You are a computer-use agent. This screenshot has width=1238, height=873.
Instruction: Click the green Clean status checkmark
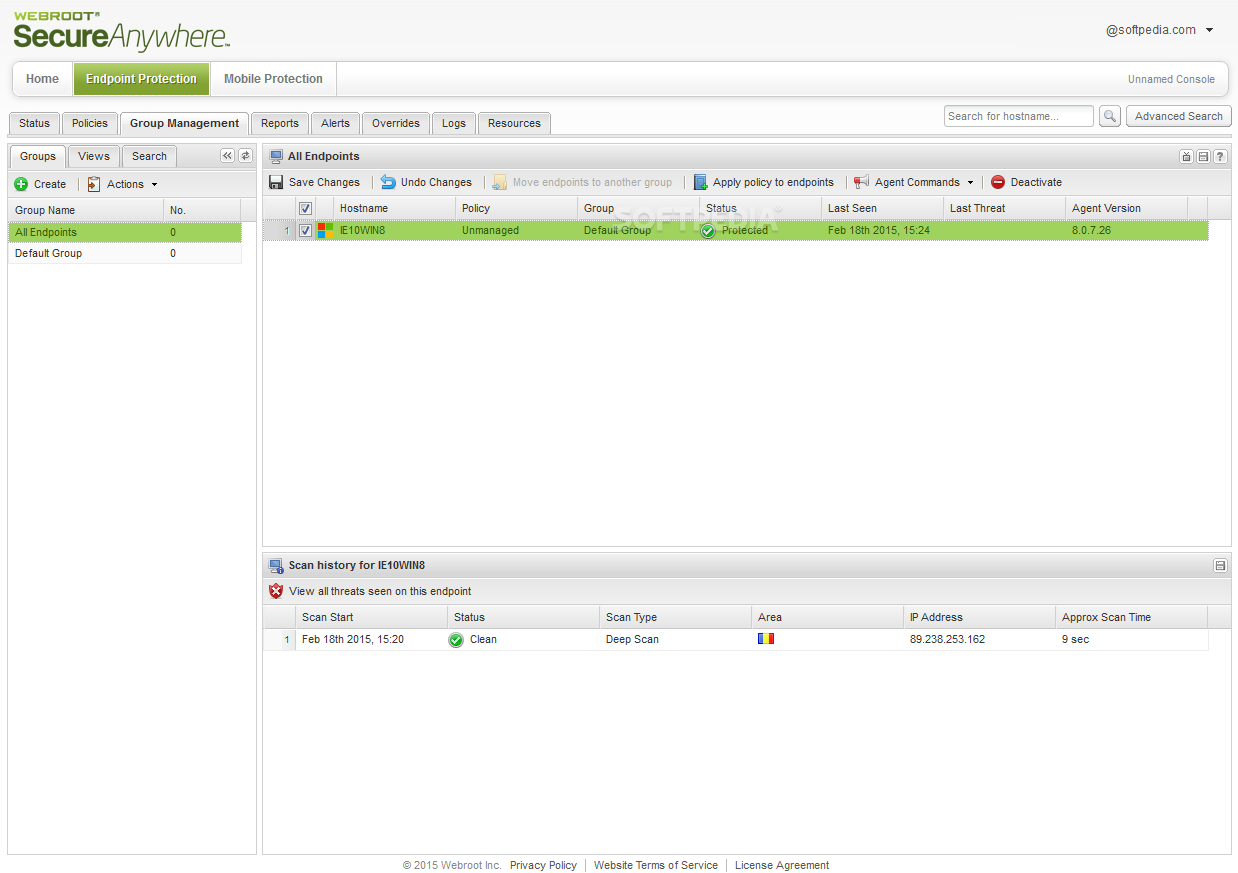[x=456, y=639]
